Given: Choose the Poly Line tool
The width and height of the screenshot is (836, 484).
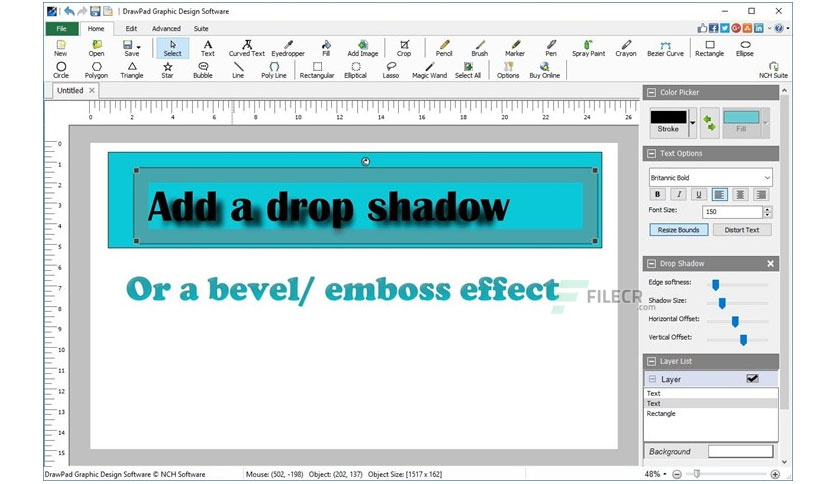Looking at the screenshot, I should 274,70.
